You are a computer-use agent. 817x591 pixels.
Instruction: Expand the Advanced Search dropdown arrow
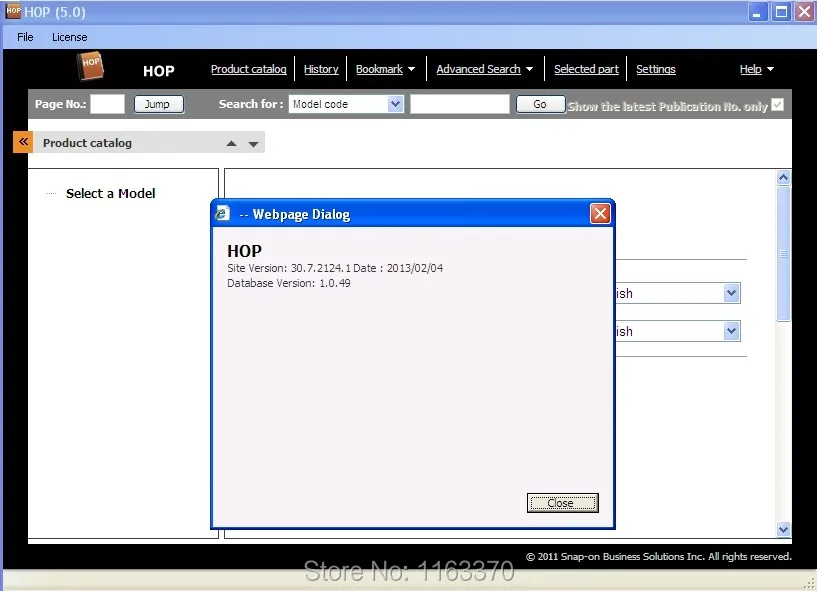(x=529, y=69)
